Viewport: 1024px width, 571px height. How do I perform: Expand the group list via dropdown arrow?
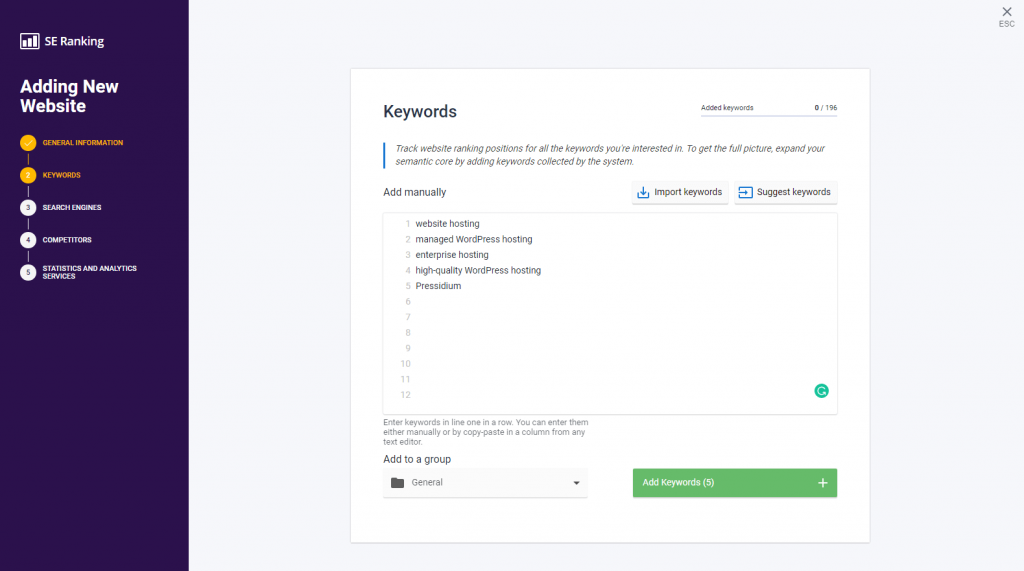576,483
